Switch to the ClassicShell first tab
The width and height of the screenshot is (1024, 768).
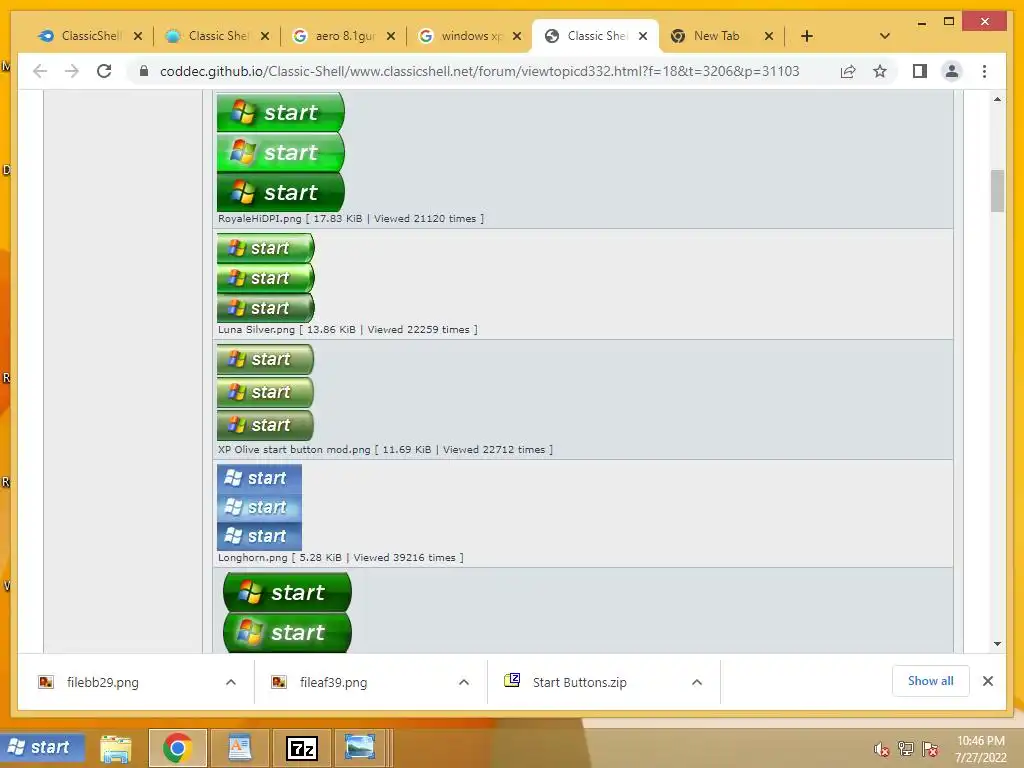80,36
